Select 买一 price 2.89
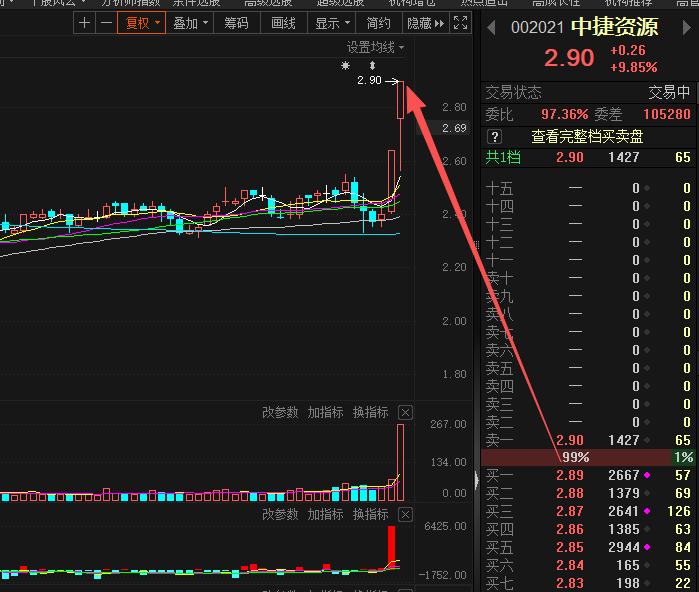Viewport: 699px width, 592px height. [570, 476]
